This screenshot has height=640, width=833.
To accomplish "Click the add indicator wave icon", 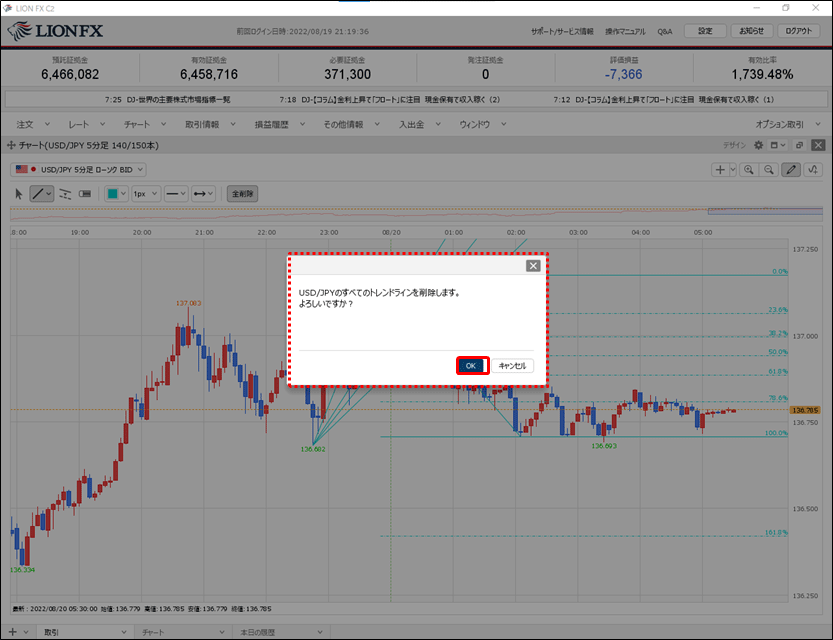I will point(813,169).
